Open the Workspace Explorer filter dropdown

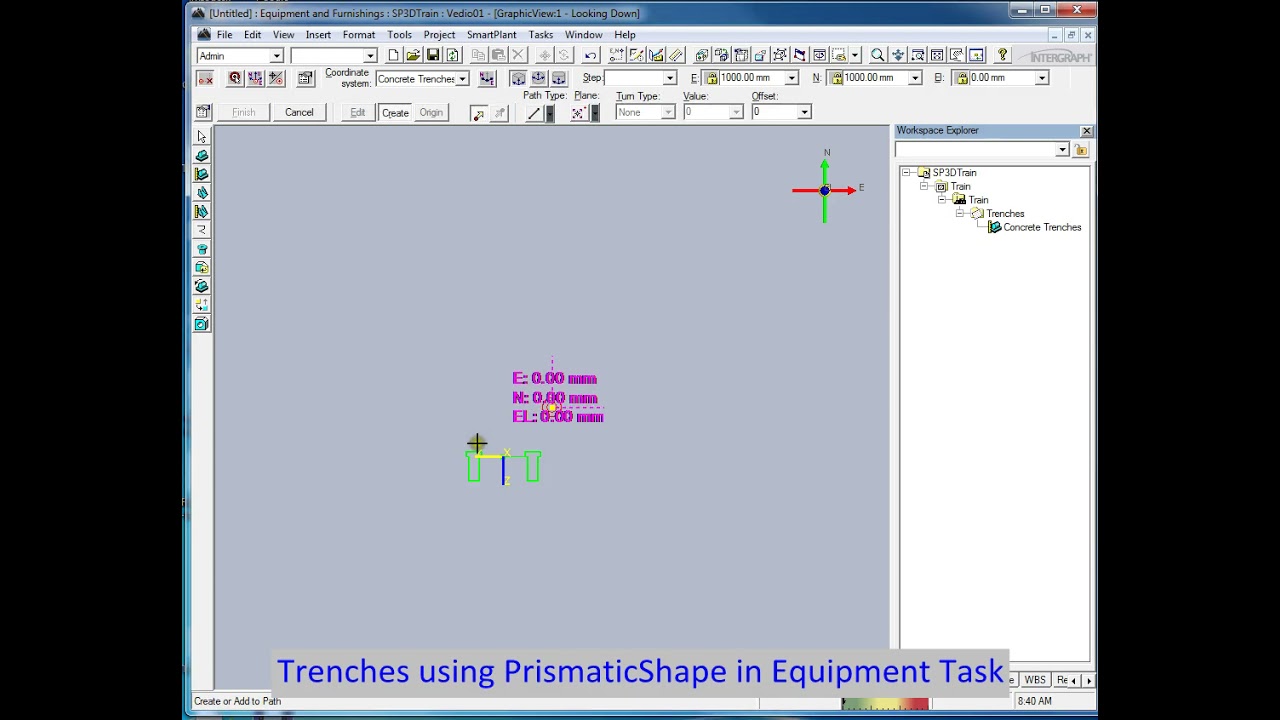[1062, 150]
